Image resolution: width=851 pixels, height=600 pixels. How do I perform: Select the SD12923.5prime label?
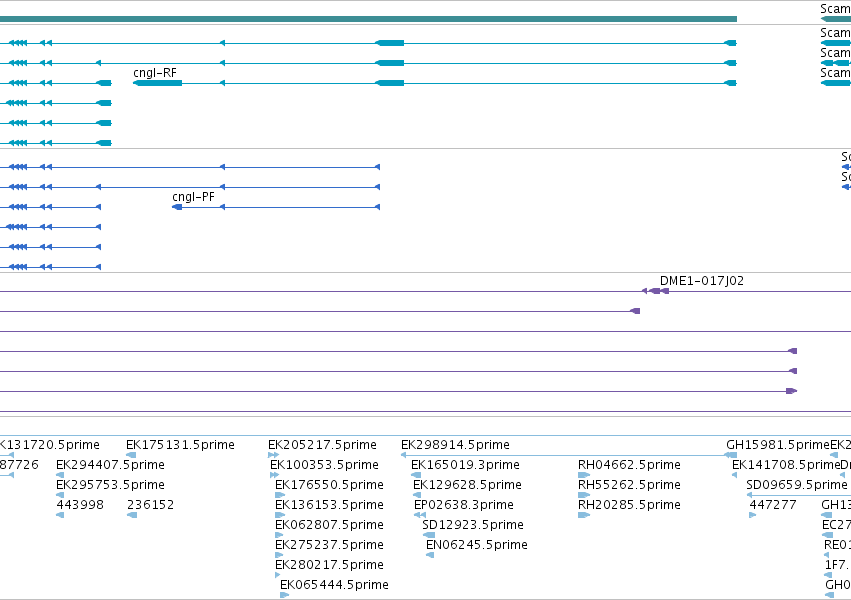coord(473,525)
